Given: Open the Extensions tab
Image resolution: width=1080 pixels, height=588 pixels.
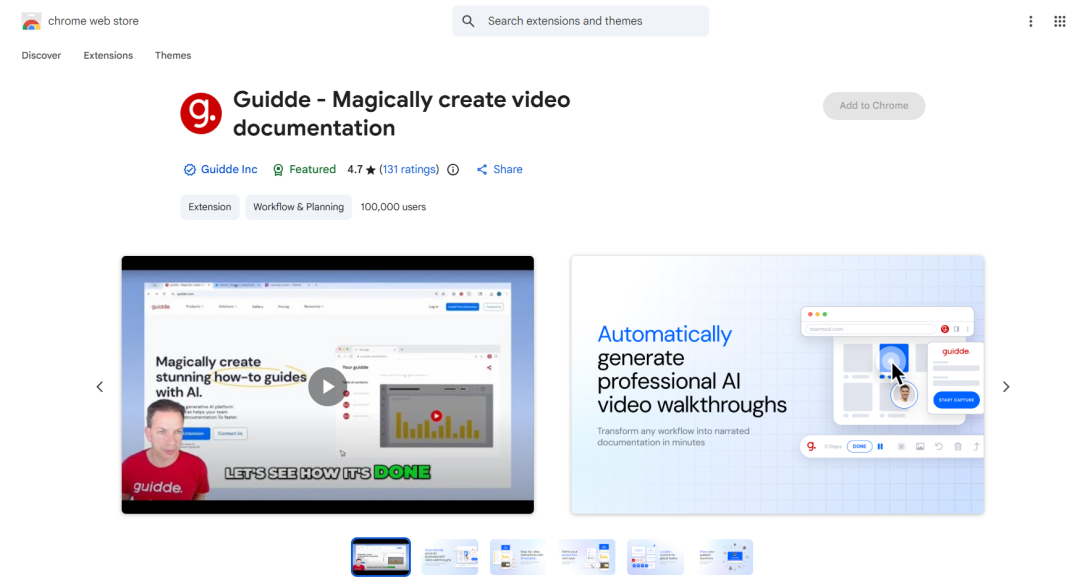Looking at the screenshot, I should pos(108,56).
